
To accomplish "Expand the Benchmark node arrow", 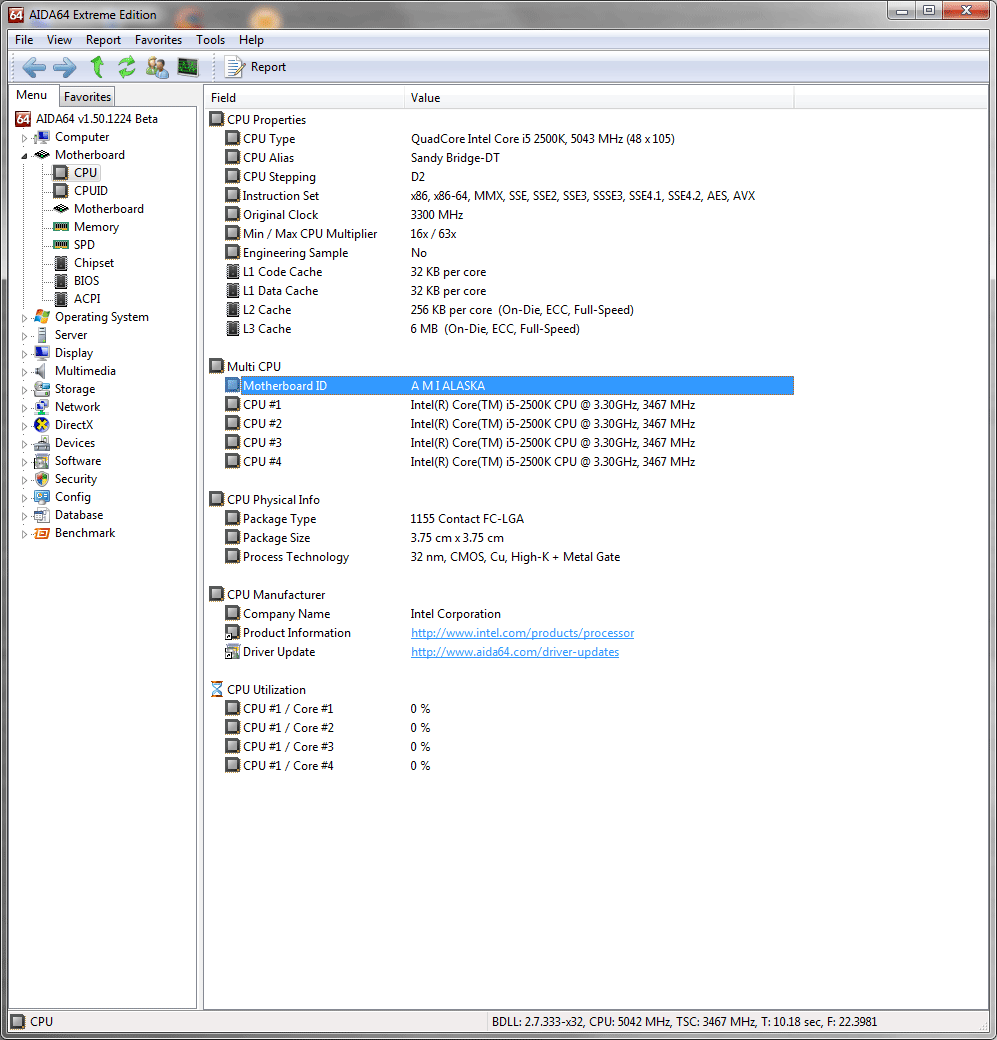I will 25,534.
